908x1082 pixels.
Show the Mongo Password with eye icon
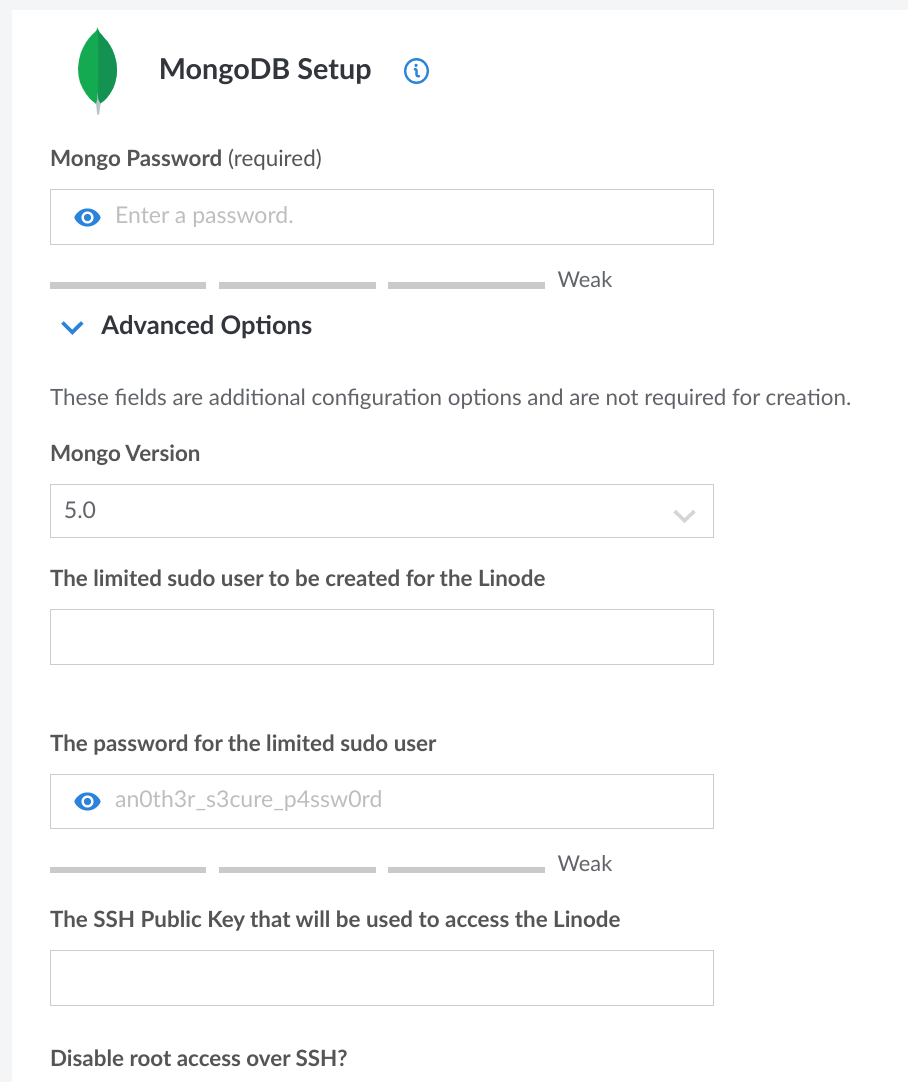(88, 217)
